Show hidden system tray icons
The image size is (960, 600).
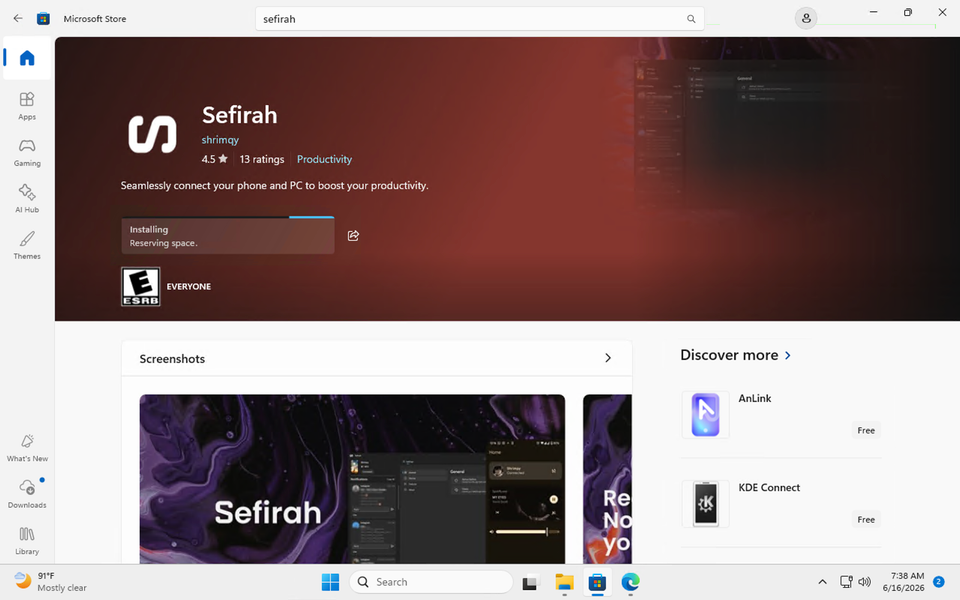(822, 582)
